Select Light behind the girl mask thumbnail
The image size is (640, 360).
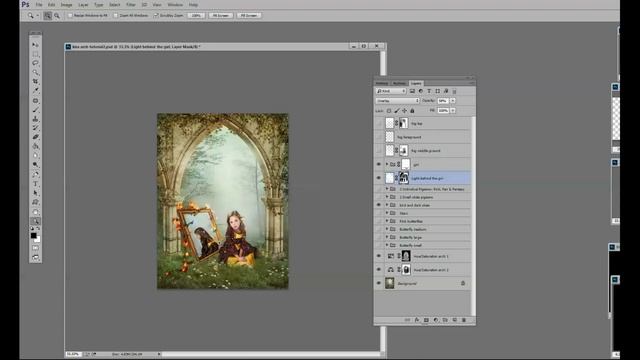click(x=403, y=178)
